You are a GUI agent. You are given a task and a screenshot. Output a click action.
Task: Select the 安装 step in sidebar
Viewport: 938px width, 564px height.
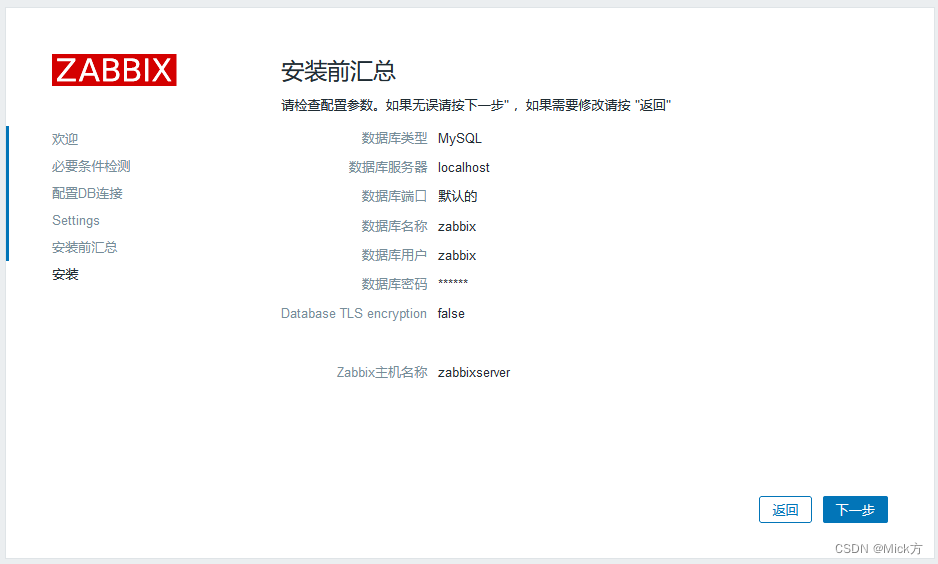coord(65,275)
